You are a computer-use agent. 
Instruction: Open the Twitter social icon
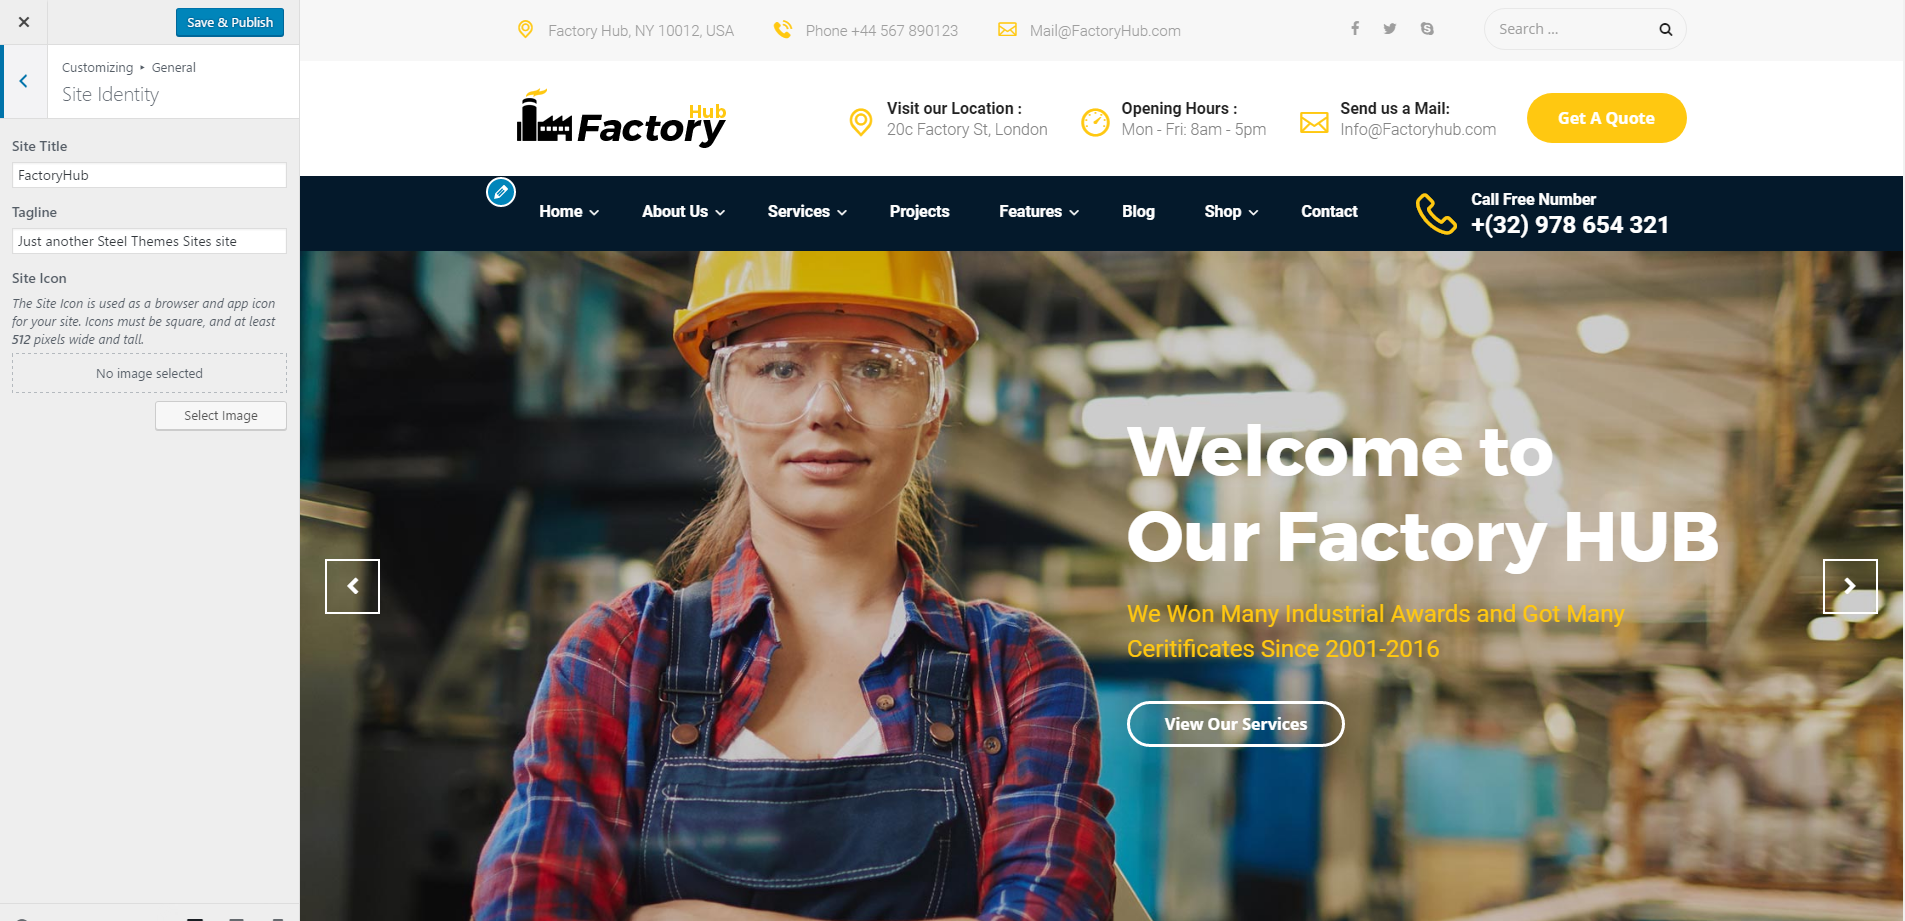coord(1390,29)
